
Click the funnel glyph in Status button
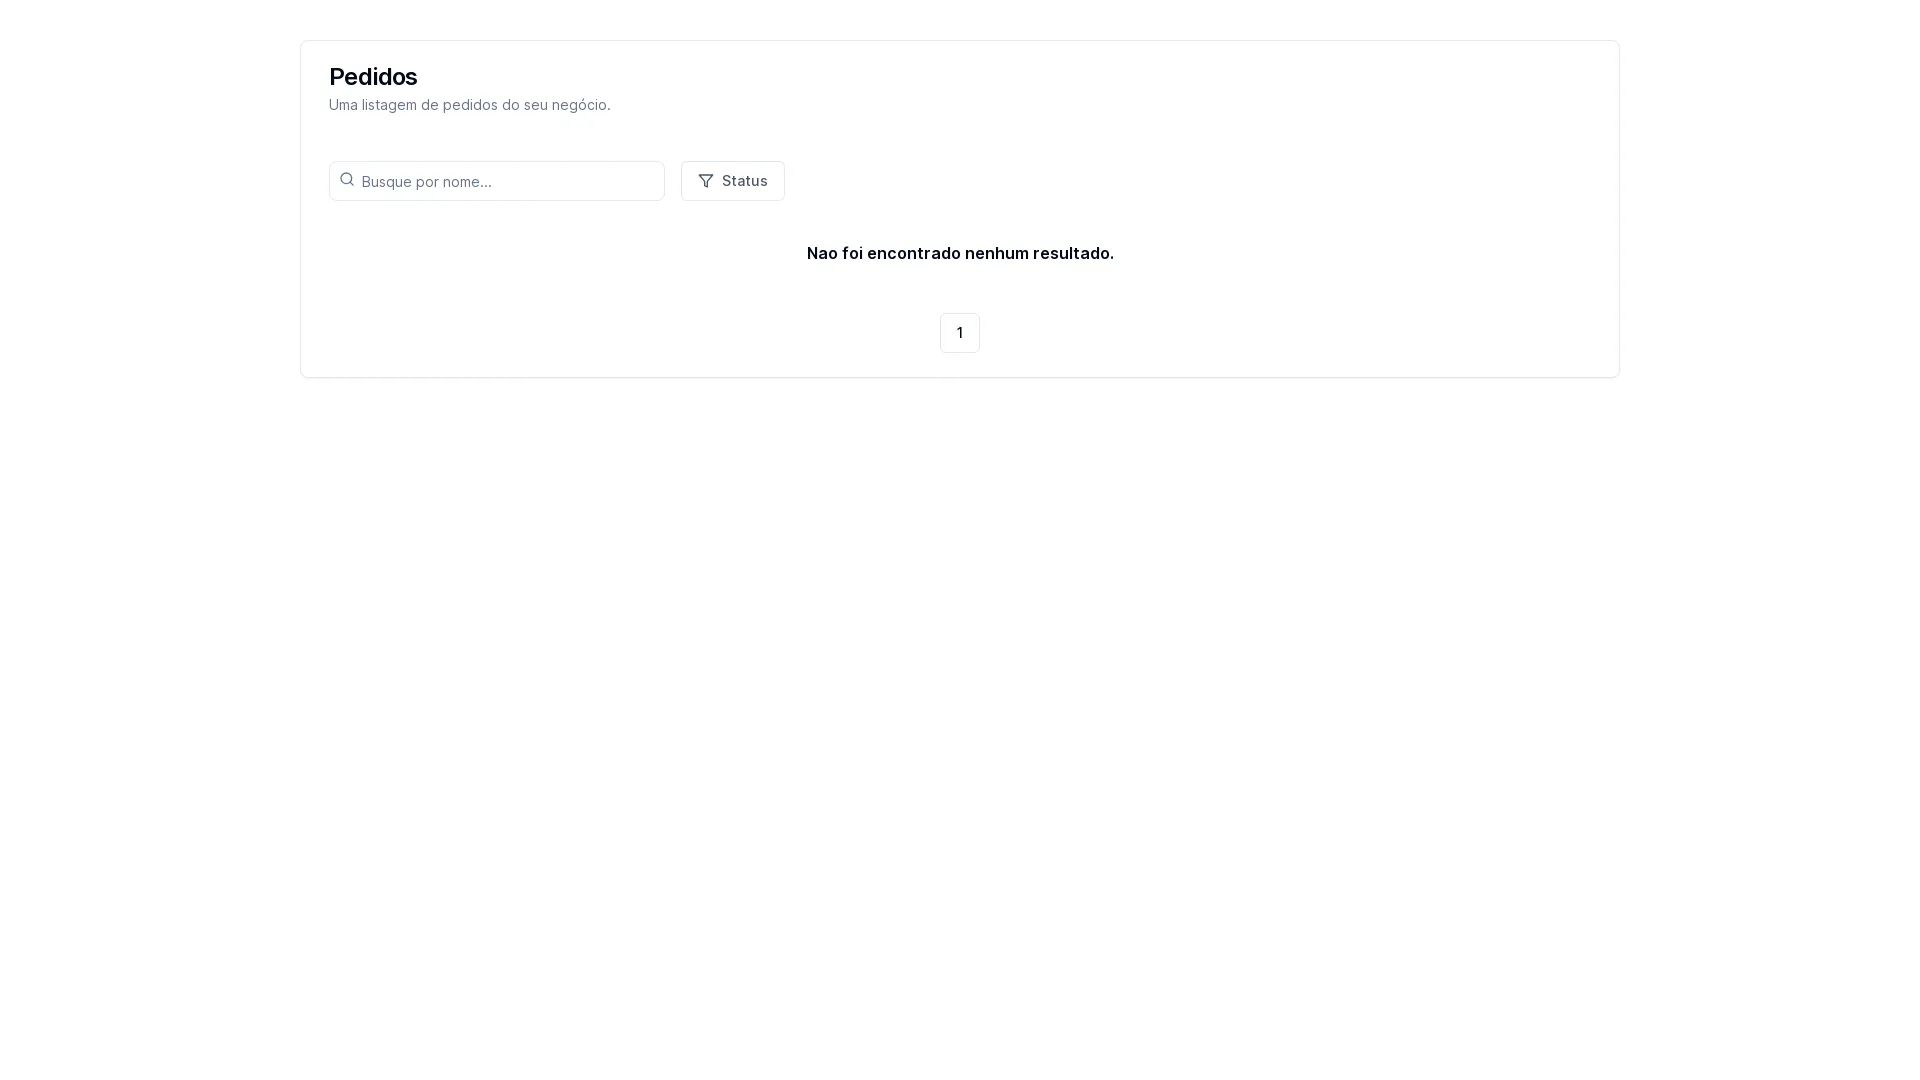706,181
